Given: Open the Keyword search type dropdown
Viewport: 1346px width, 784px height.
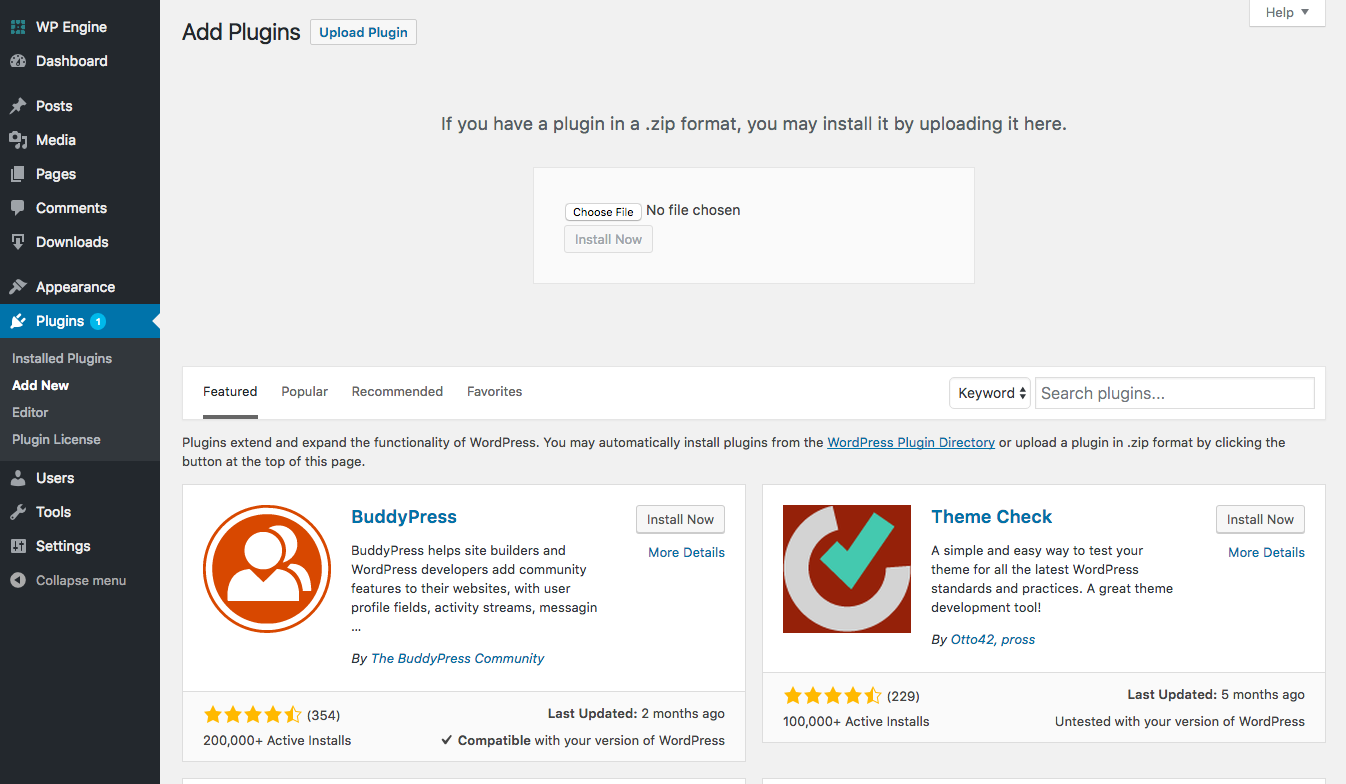Looking at the screenshot, I should (x=992, y=393).
